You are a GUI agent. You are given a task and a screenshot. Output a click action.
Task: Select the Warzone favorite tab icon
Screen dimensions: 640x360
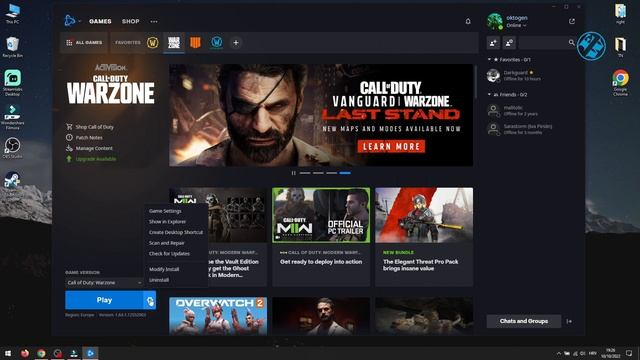click(174, 42)
